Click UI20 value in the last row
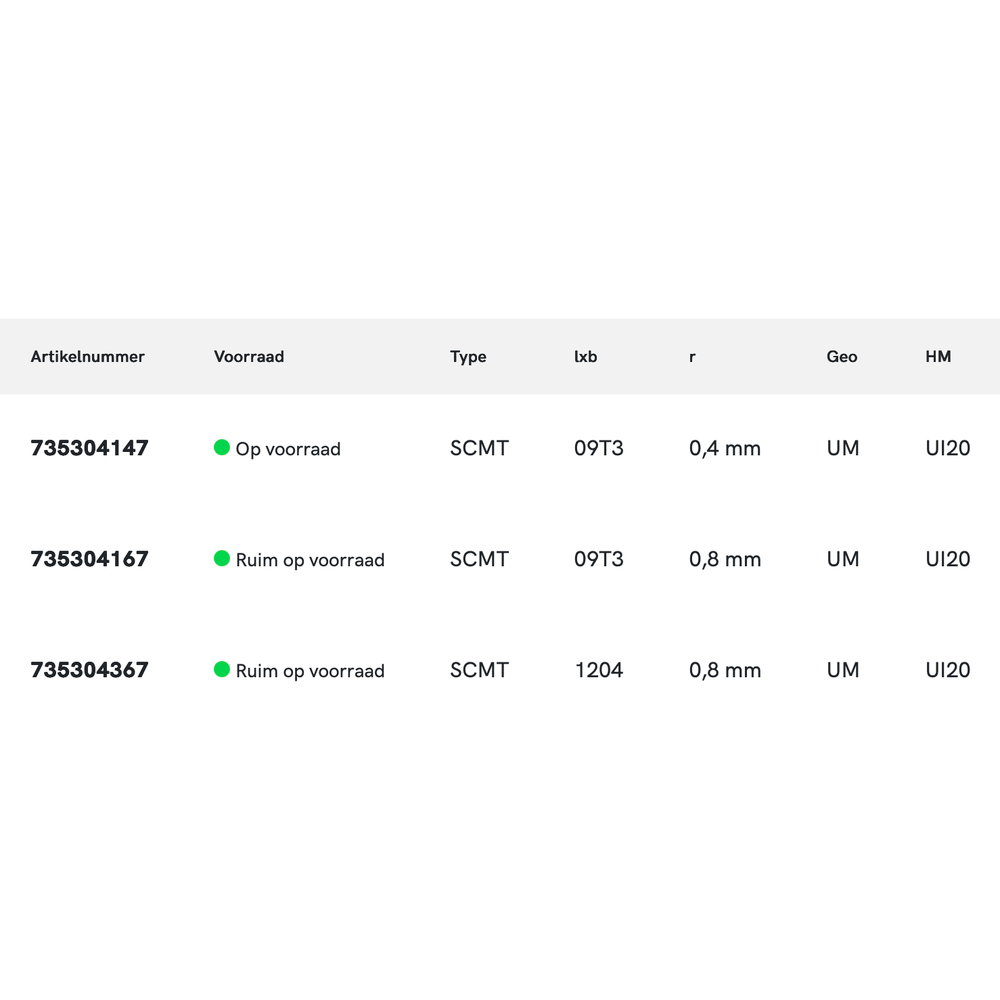Viewport: 1000px width, 1000px height. 948,670
